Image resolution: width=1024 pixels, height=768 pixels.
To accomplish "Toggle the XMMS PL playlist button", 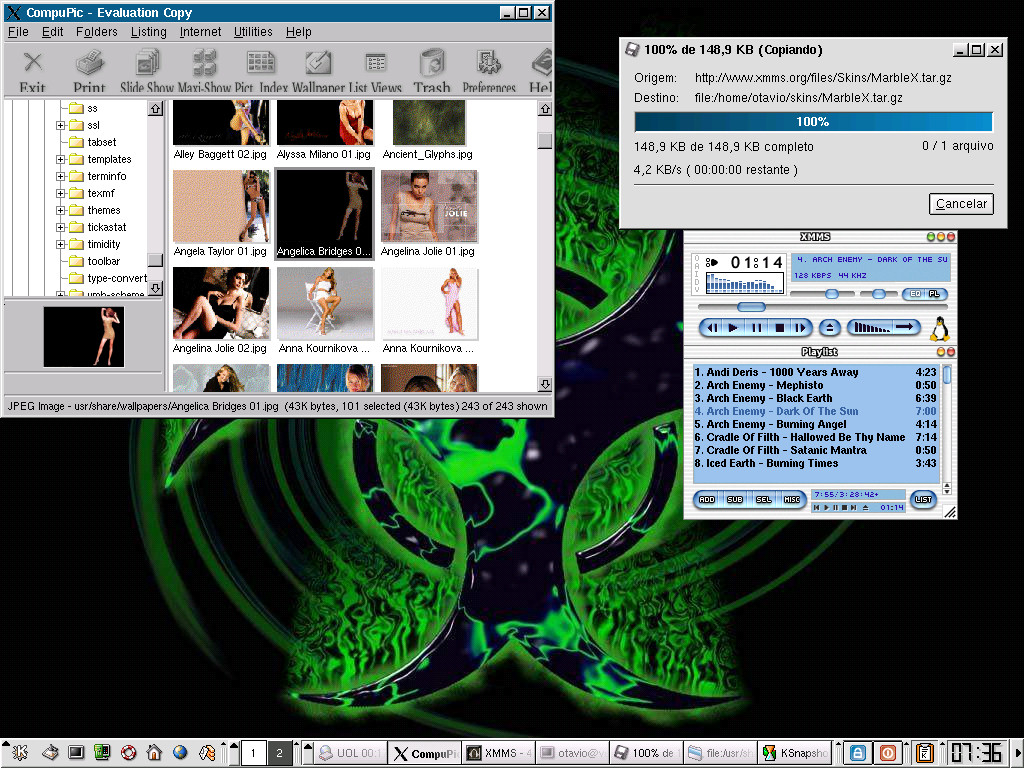I will (935, 294).
